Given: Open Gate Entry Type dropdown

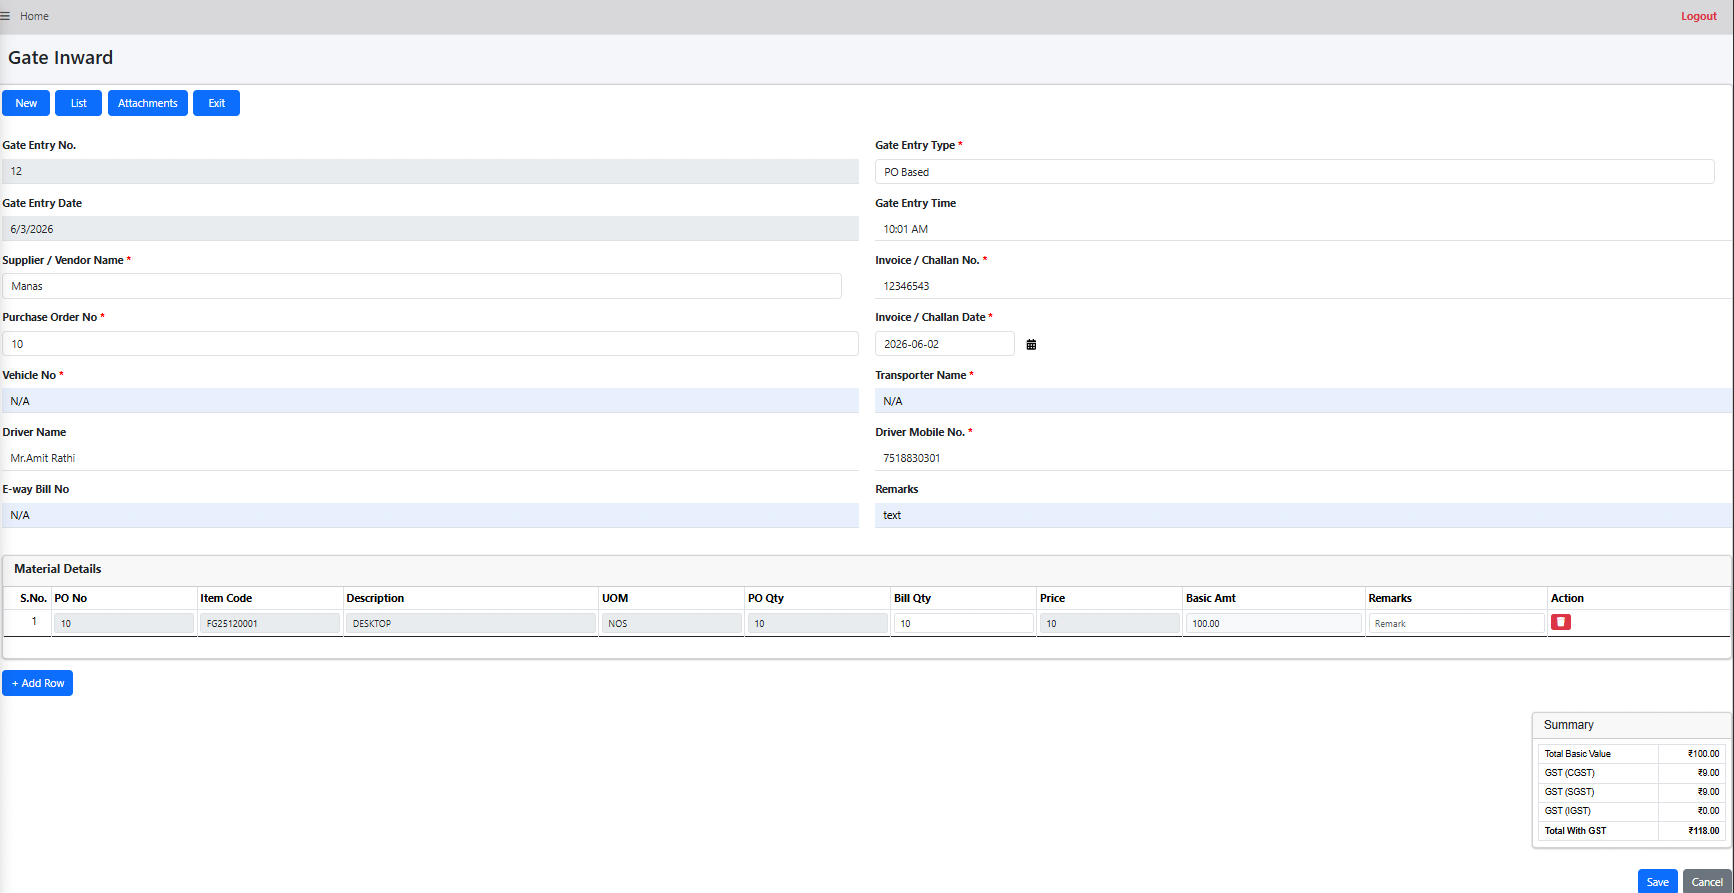Looking at the screenshot, I should click(1294, 172).
